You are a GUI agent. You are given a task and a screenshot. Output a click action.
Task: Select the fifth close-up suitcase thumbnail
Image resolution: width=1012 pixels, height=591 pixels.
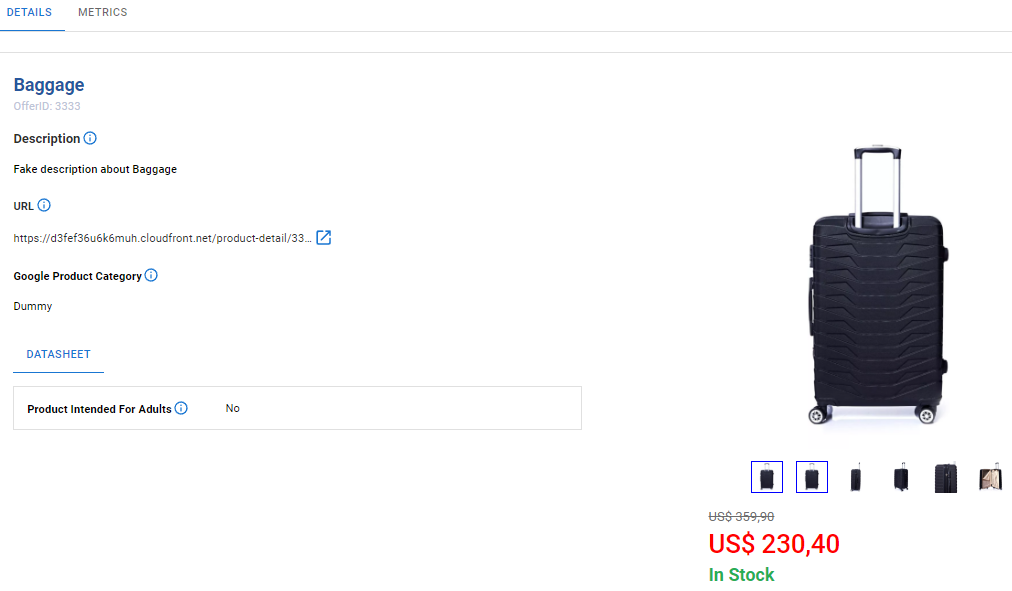point(946,477)
